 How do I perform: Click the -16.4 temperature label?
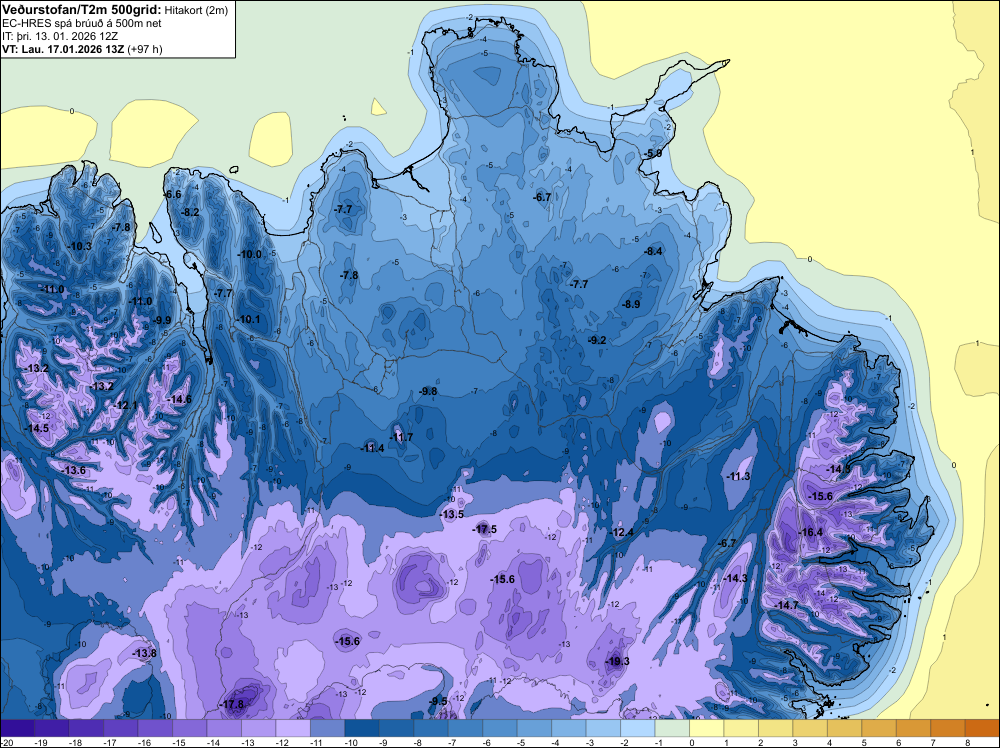[x=811, y=532]
